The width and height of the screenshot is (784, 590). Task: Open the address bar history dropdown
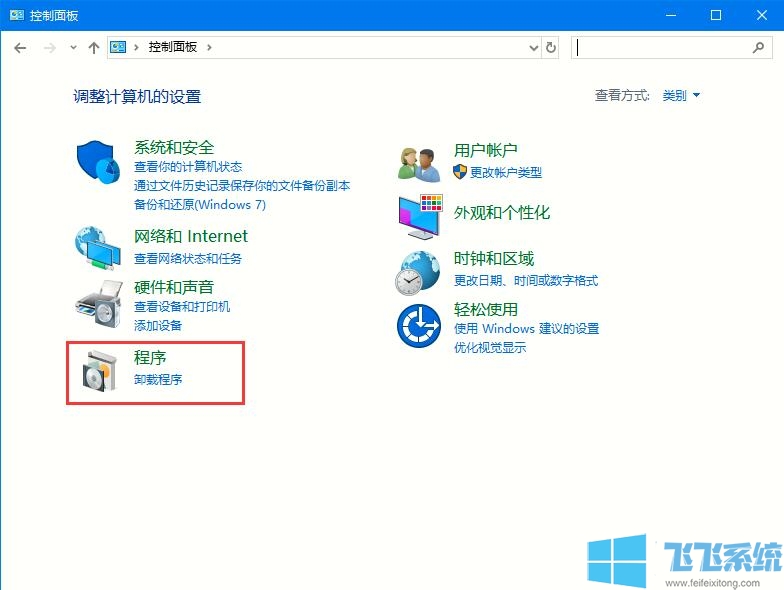point(533,47)
